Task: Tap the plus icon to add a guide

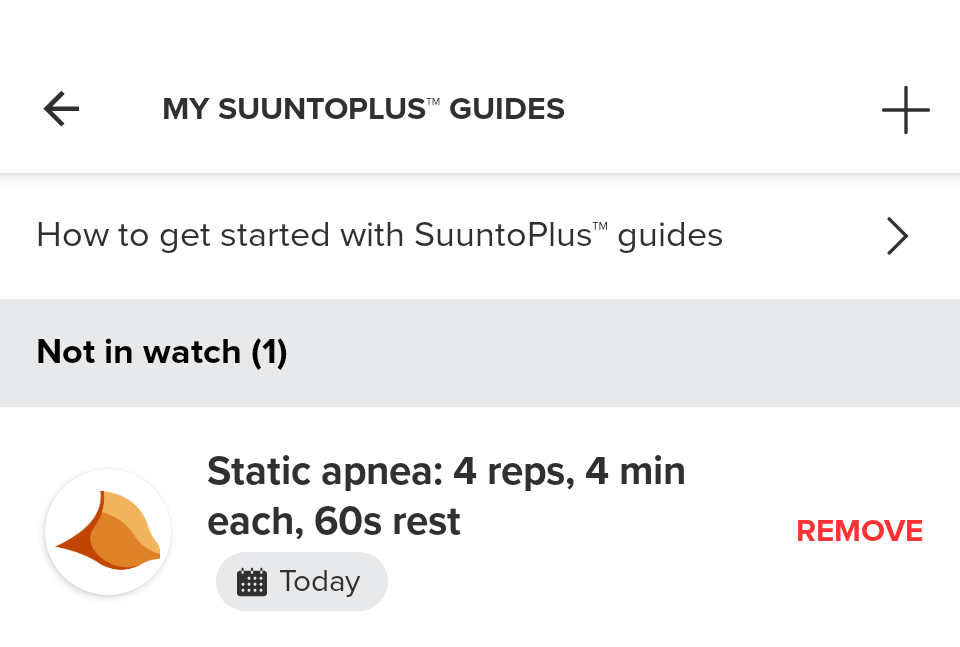Action: (x=905, y=110)
